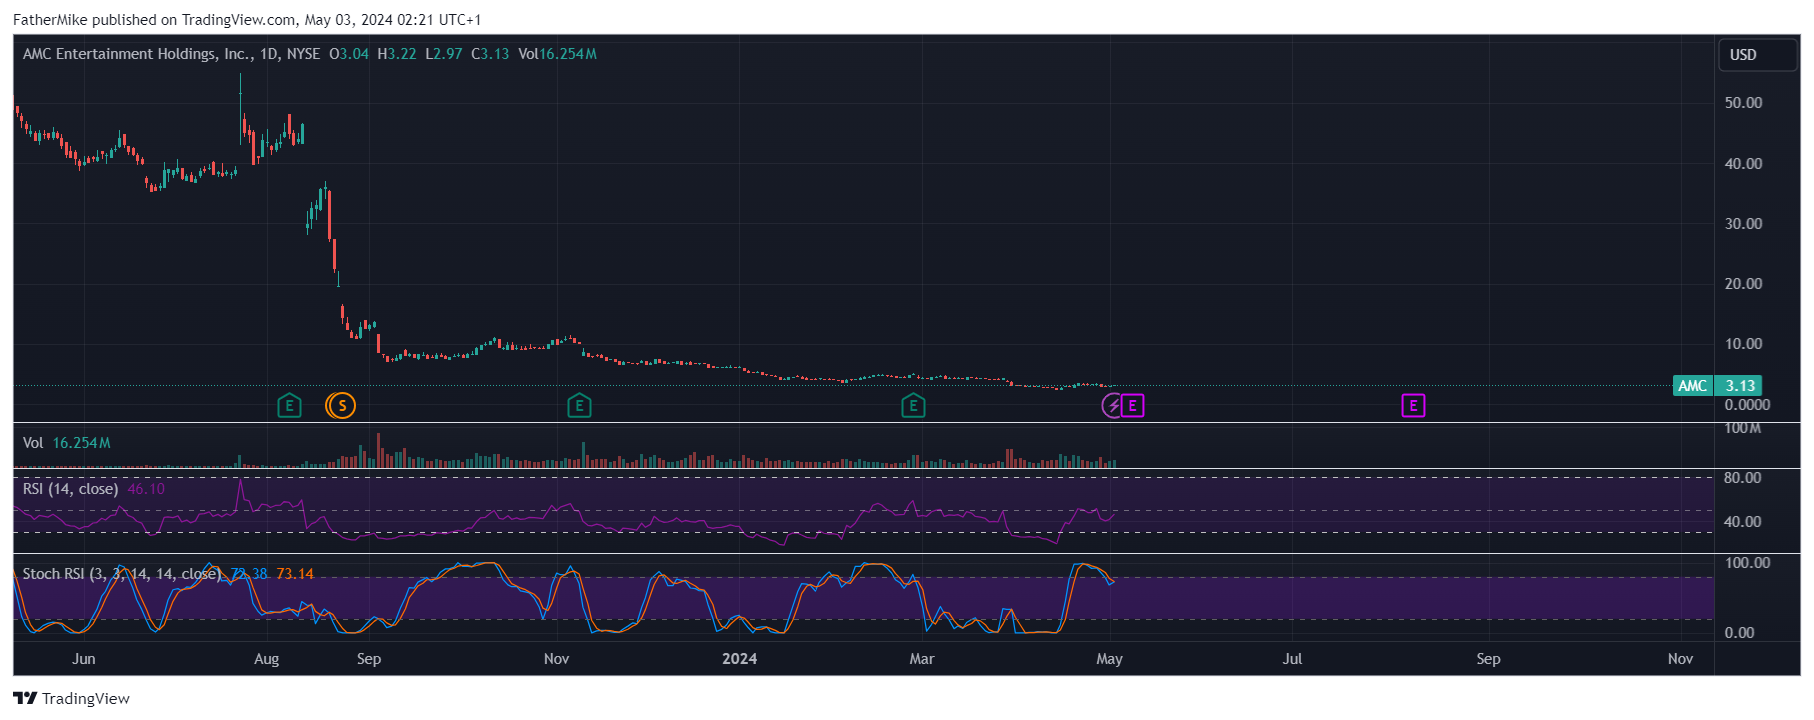Open the USD currency selector

click(1757, 55)
